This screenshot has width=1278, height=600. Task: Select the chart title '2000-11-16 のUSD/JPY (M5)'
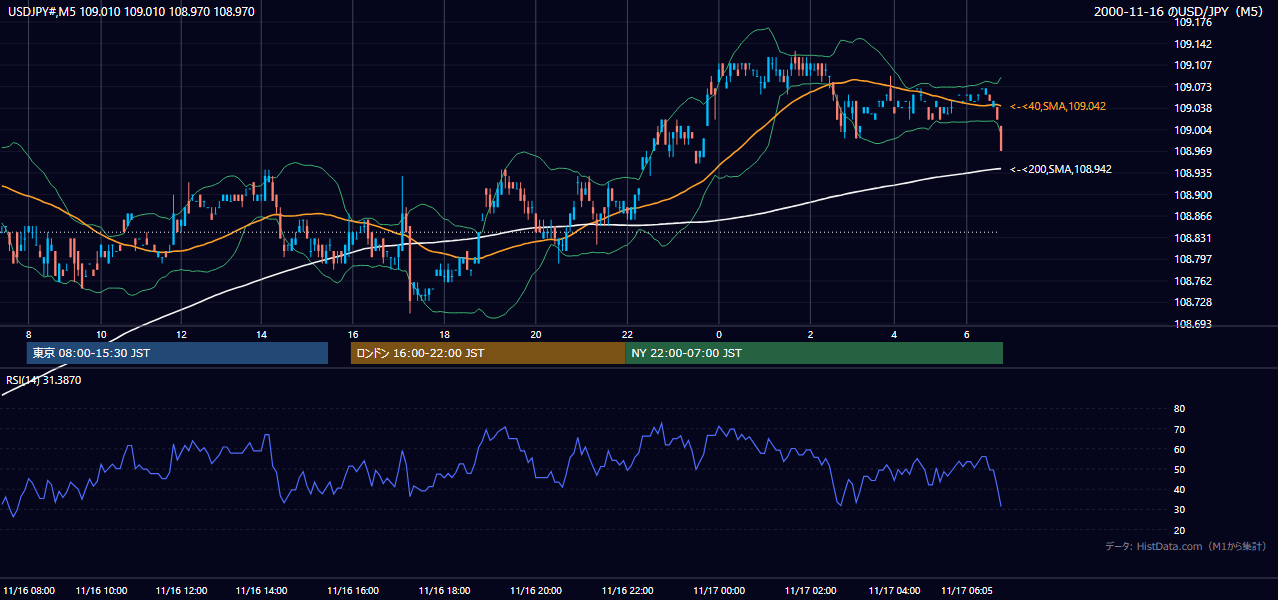(x=1179, y=12)
